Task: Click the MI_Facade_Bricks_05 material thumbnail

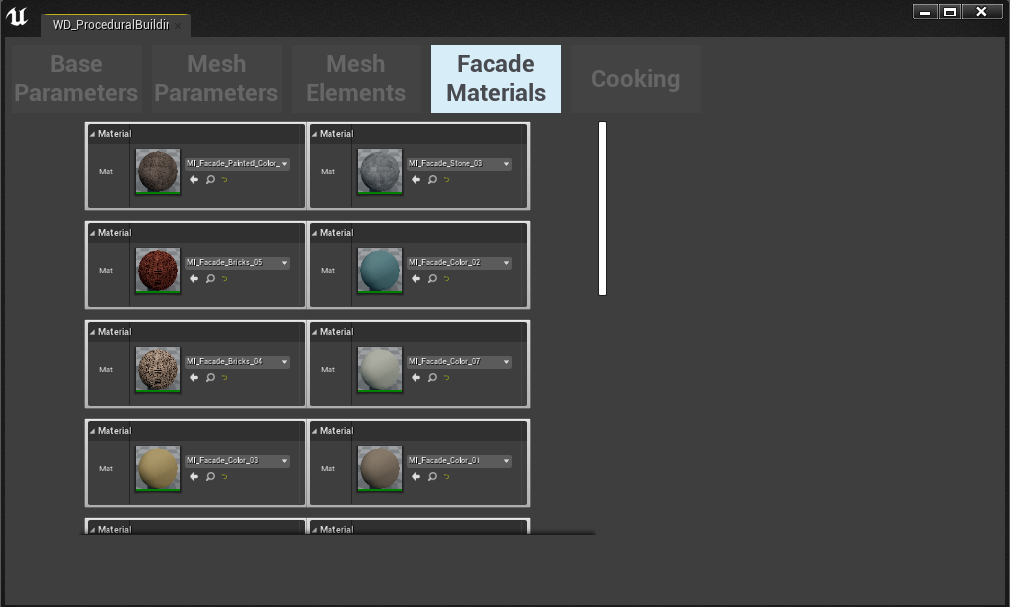Action: [x=157, y=270]
